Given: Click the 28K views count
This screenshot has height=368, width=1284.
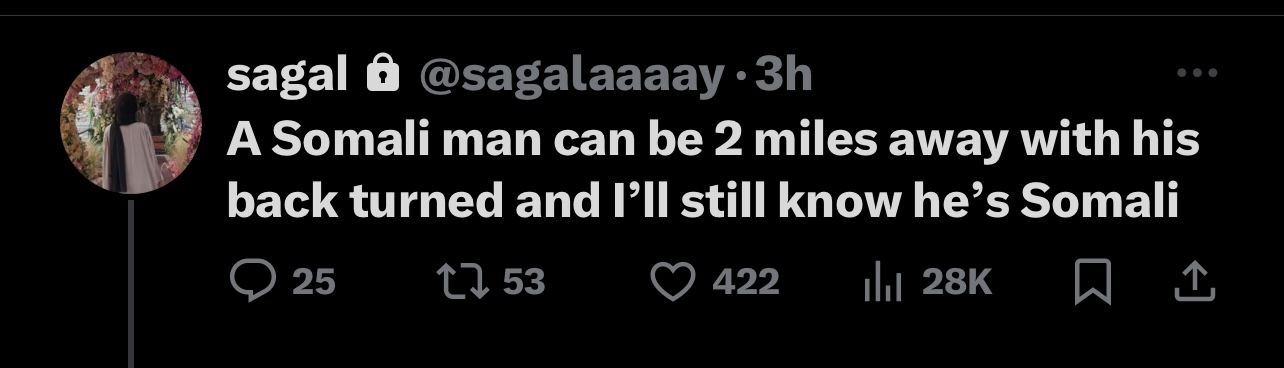Looking at the screenshot, I should pyautogui.click(x=956, y=283).
